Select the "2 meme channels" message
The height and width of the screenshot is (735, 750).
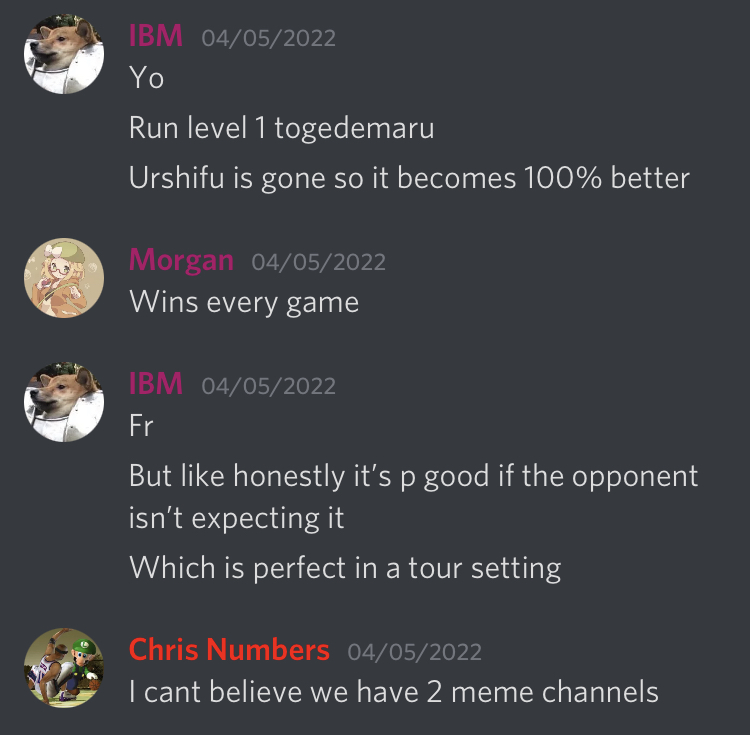click(394, 692)
